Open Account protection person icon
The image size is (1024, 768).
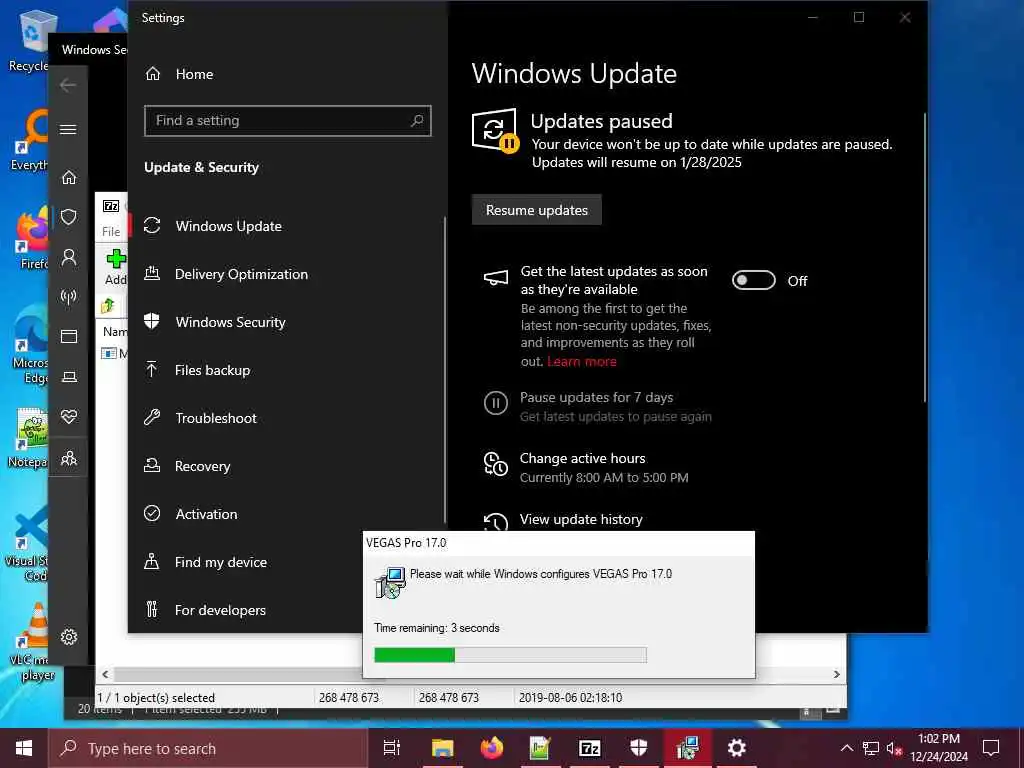click(x=69, y=257)
